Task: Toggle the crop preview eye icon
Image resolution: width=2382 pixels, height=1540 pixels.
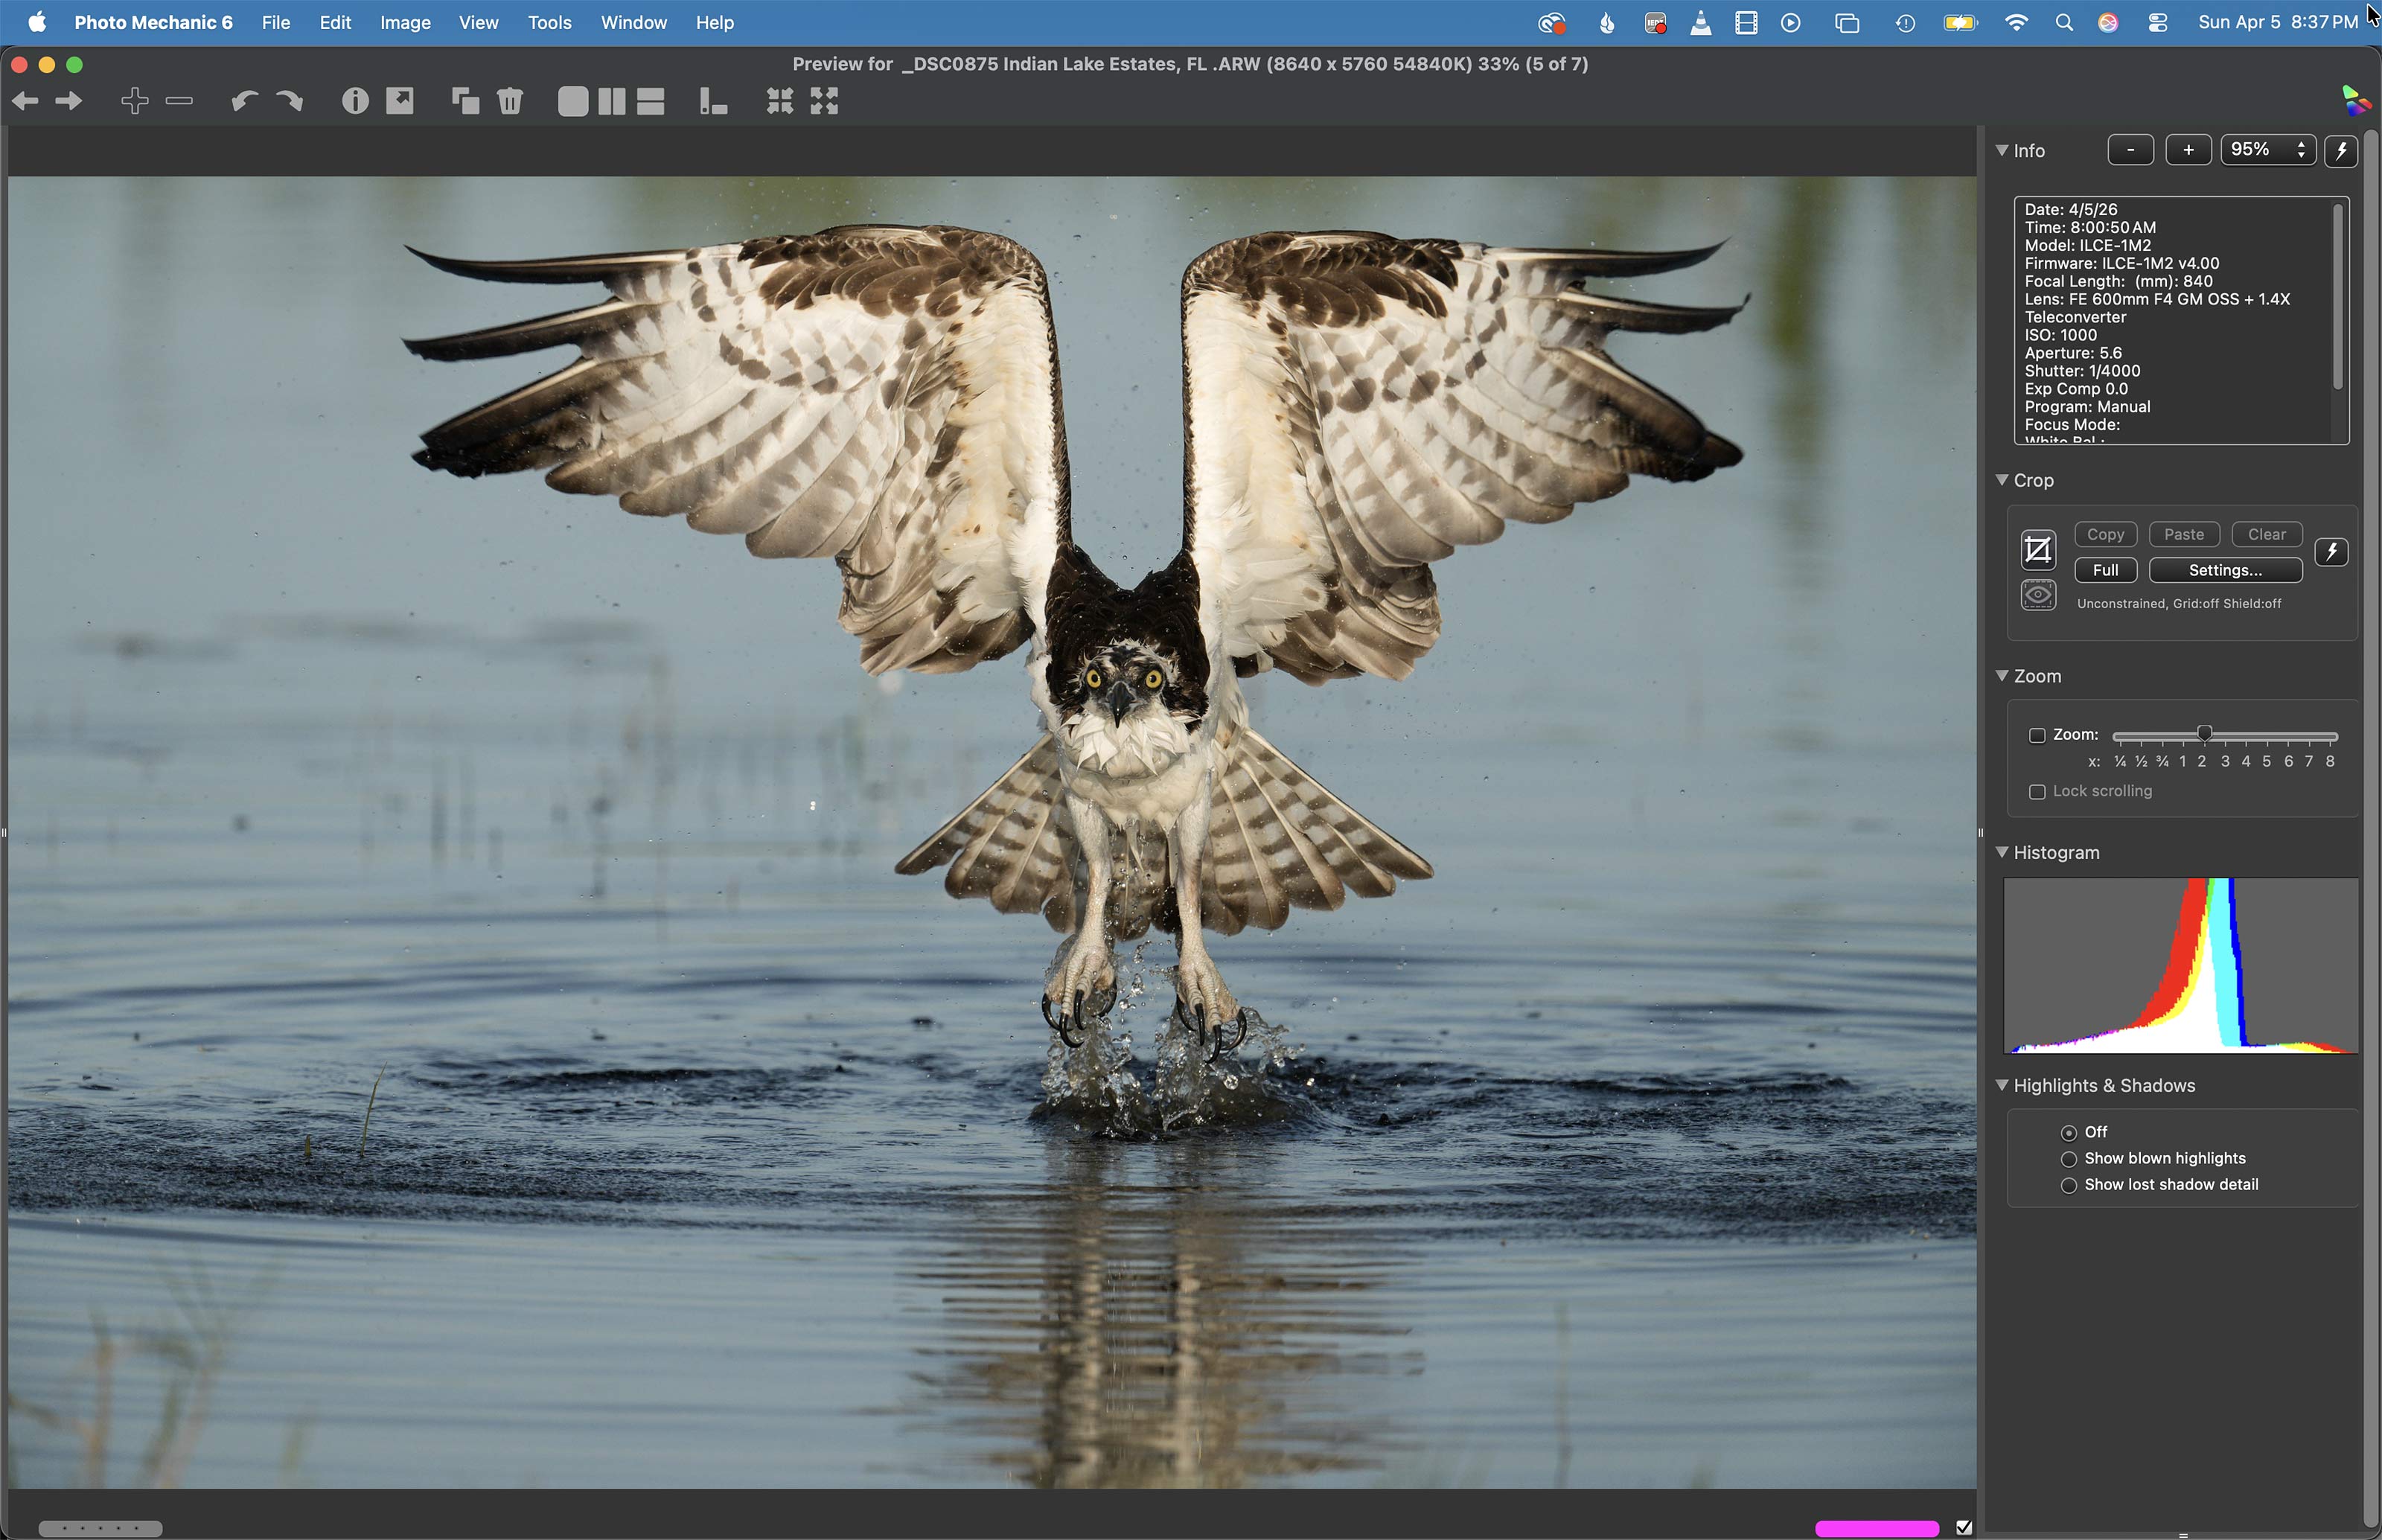Action: click(x=2037, y=596)
